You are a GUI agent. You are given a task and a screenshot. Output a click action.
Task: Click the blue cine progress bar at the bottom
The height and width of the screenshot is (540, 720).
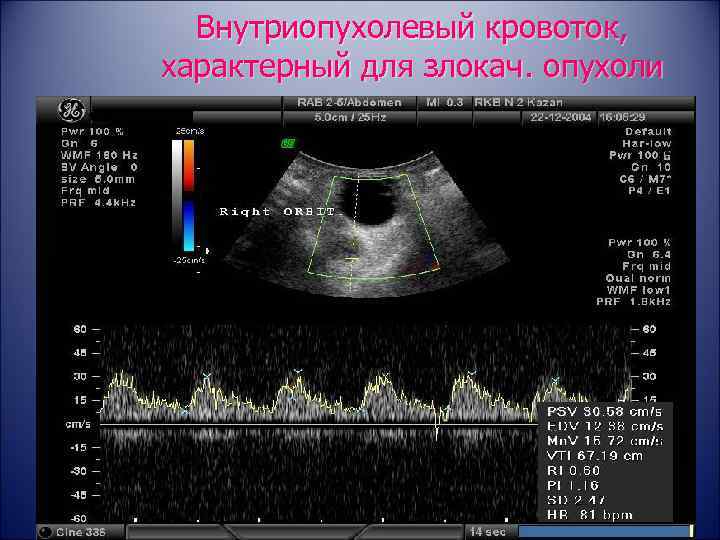tap(605, 532)
